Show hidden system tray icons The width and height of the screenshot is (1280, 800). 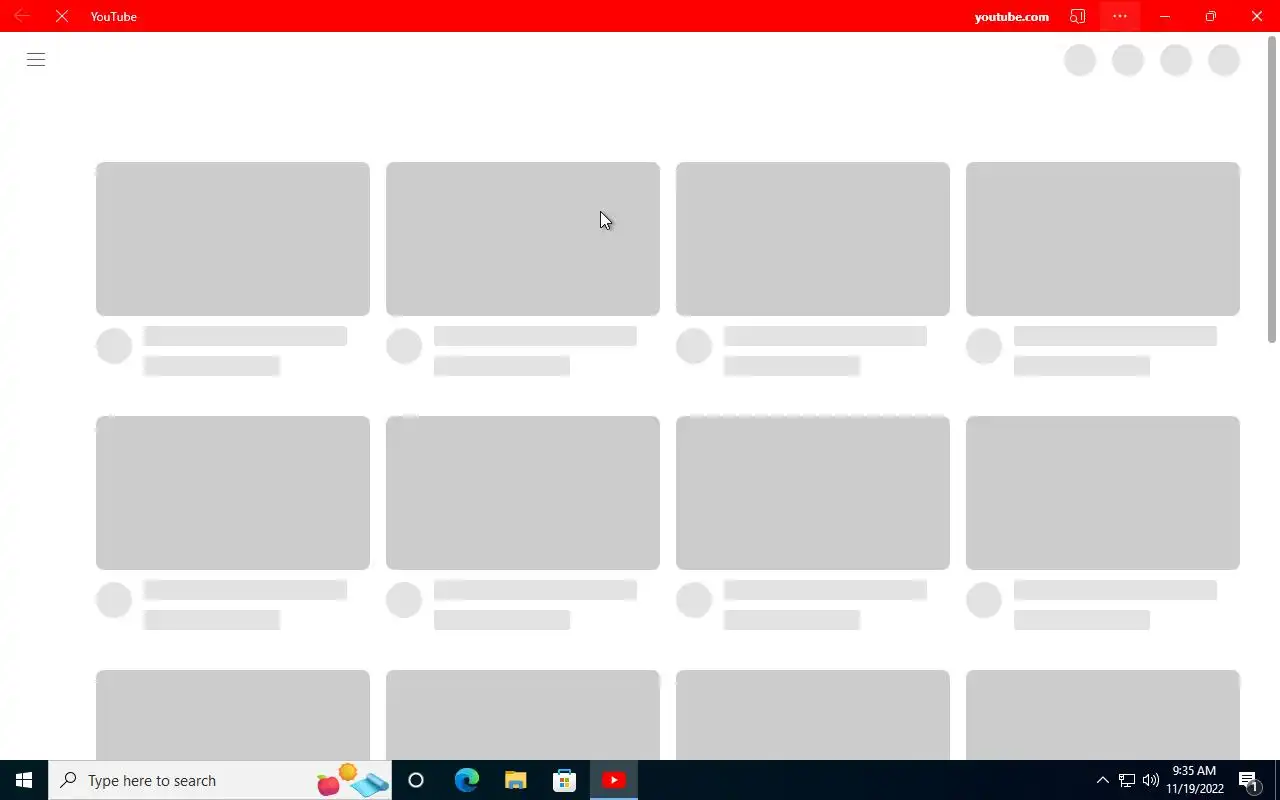pyautogui.click(x=1103, y=780)
